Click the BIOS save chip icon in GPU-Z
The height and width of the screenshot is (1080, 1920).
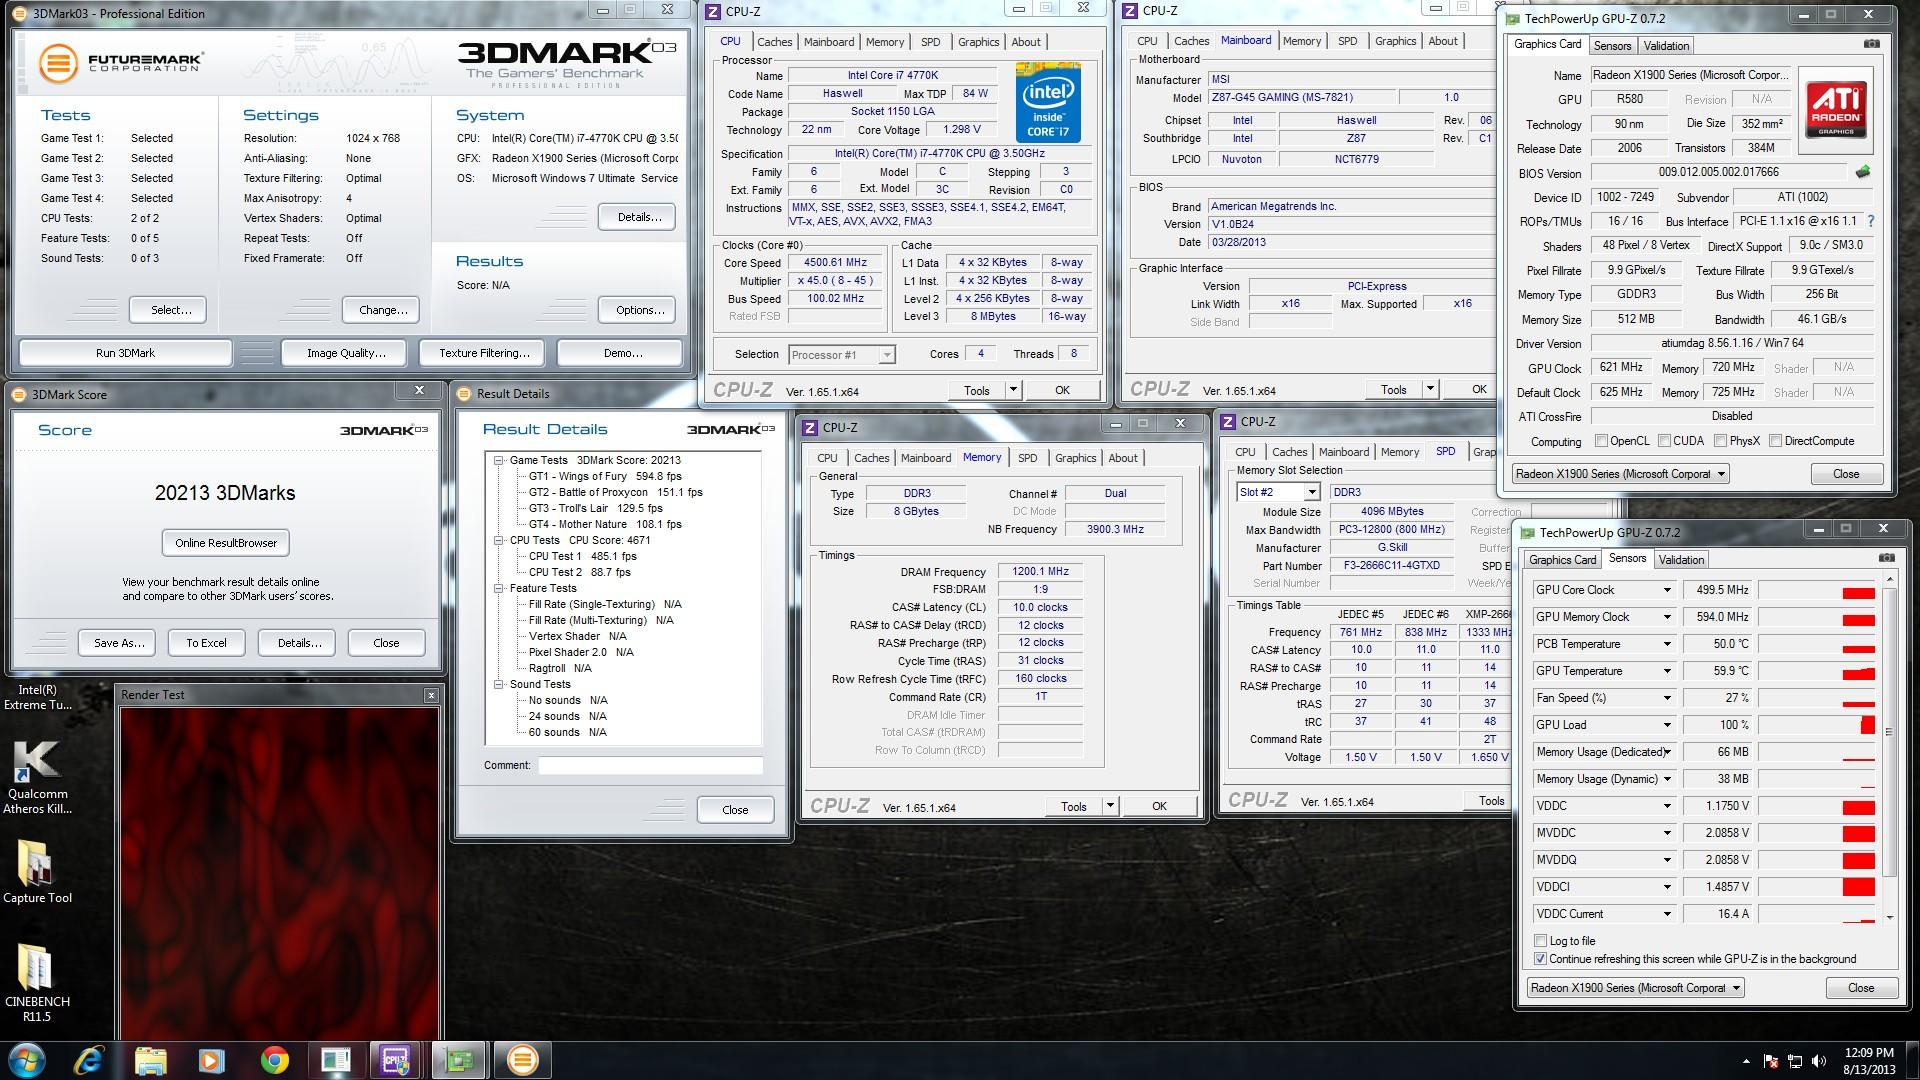coord(1863,172)
